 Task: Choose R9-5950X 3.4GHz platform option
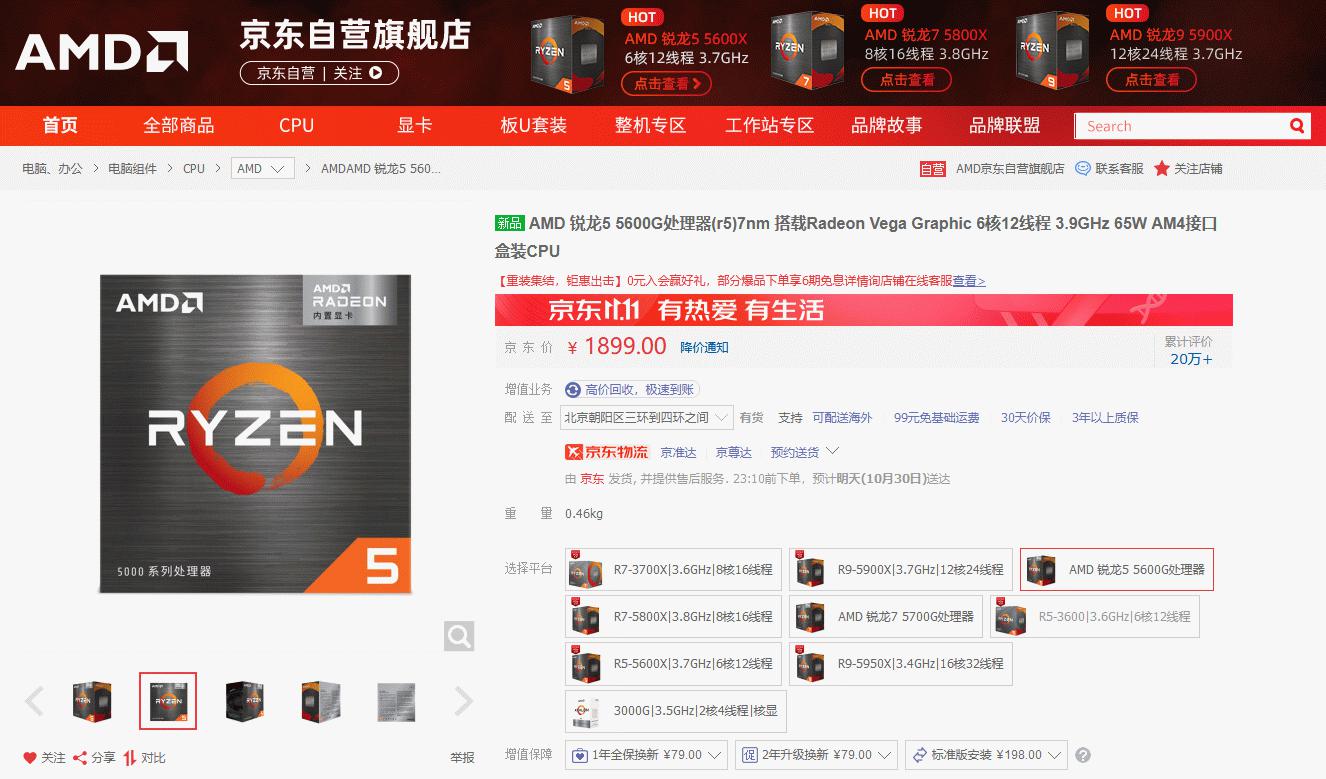pos(901,663)
